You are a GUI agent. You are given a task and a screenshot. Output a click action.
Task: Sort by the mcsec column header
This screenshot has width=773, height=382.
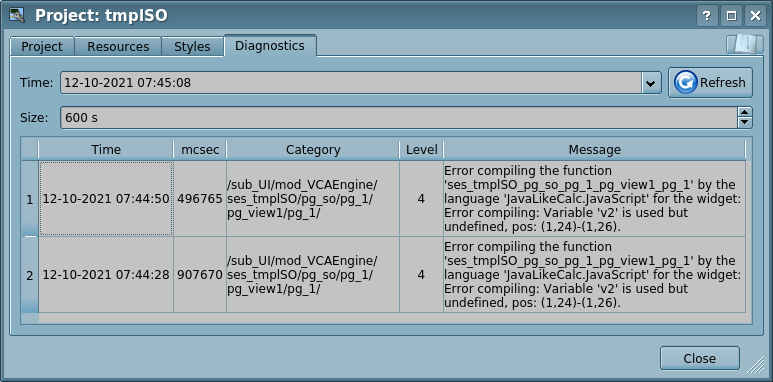pyautogui.click(x=200, y=150)
